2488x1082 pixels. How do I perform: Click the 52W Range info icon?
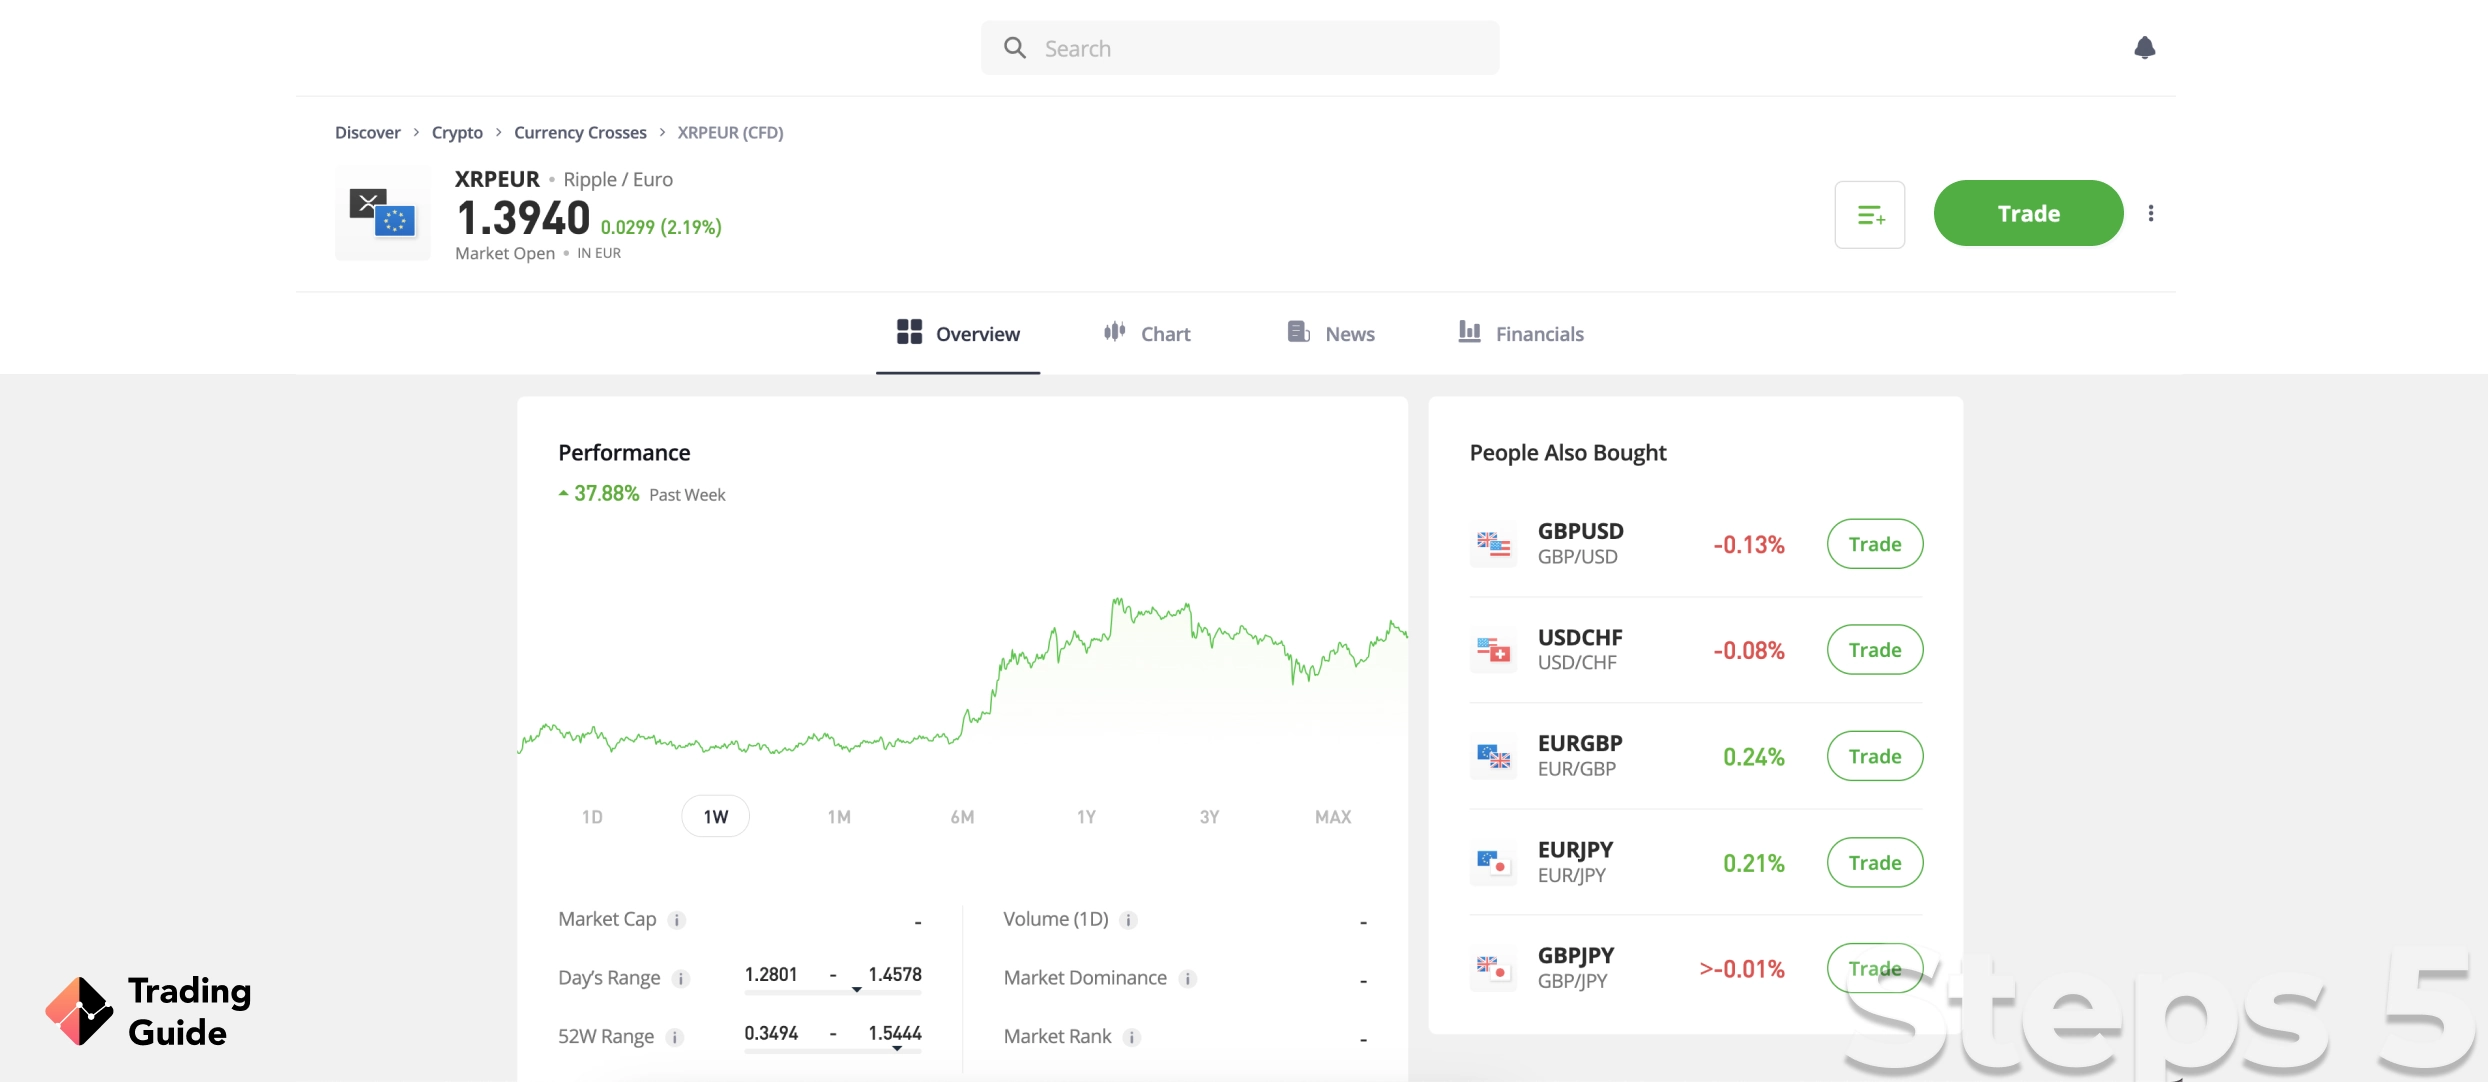[675, 1037]
